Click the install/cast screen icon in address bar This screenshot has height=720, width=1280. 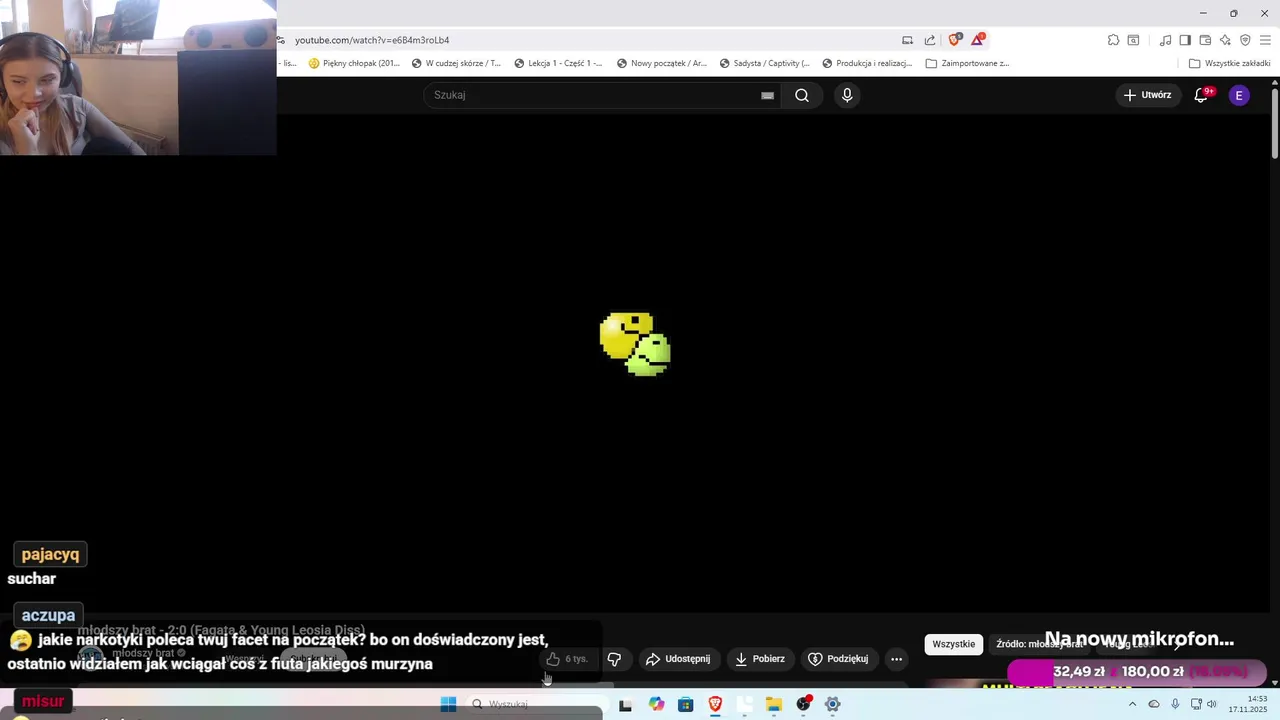tap(907, 40)
